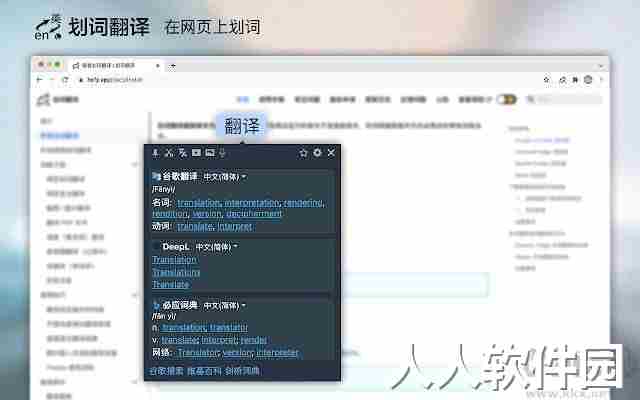Click 'interpret' in the 动词 row

tap(234, 227)
